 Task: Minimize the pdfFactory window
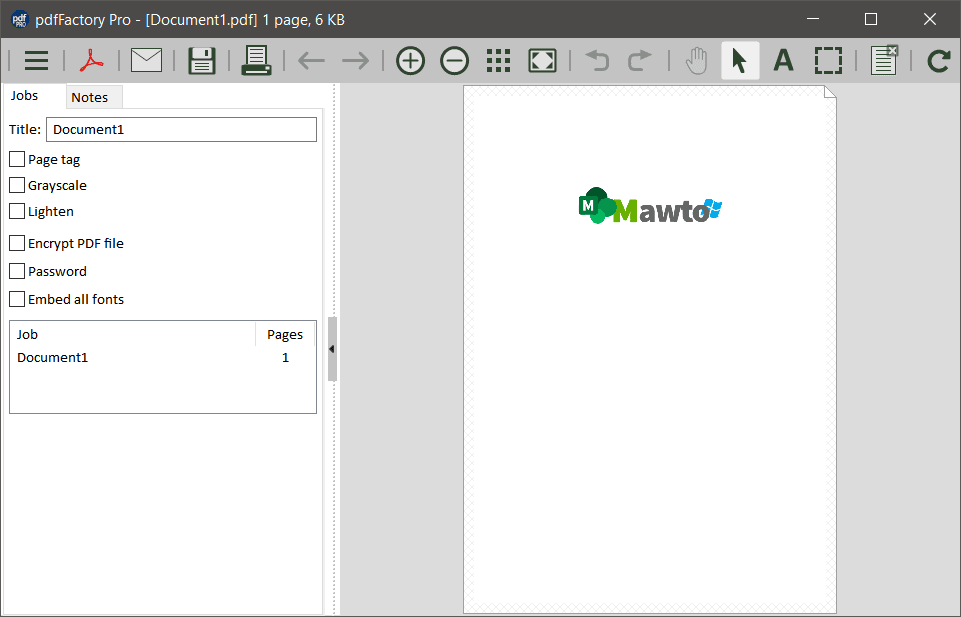813,19
